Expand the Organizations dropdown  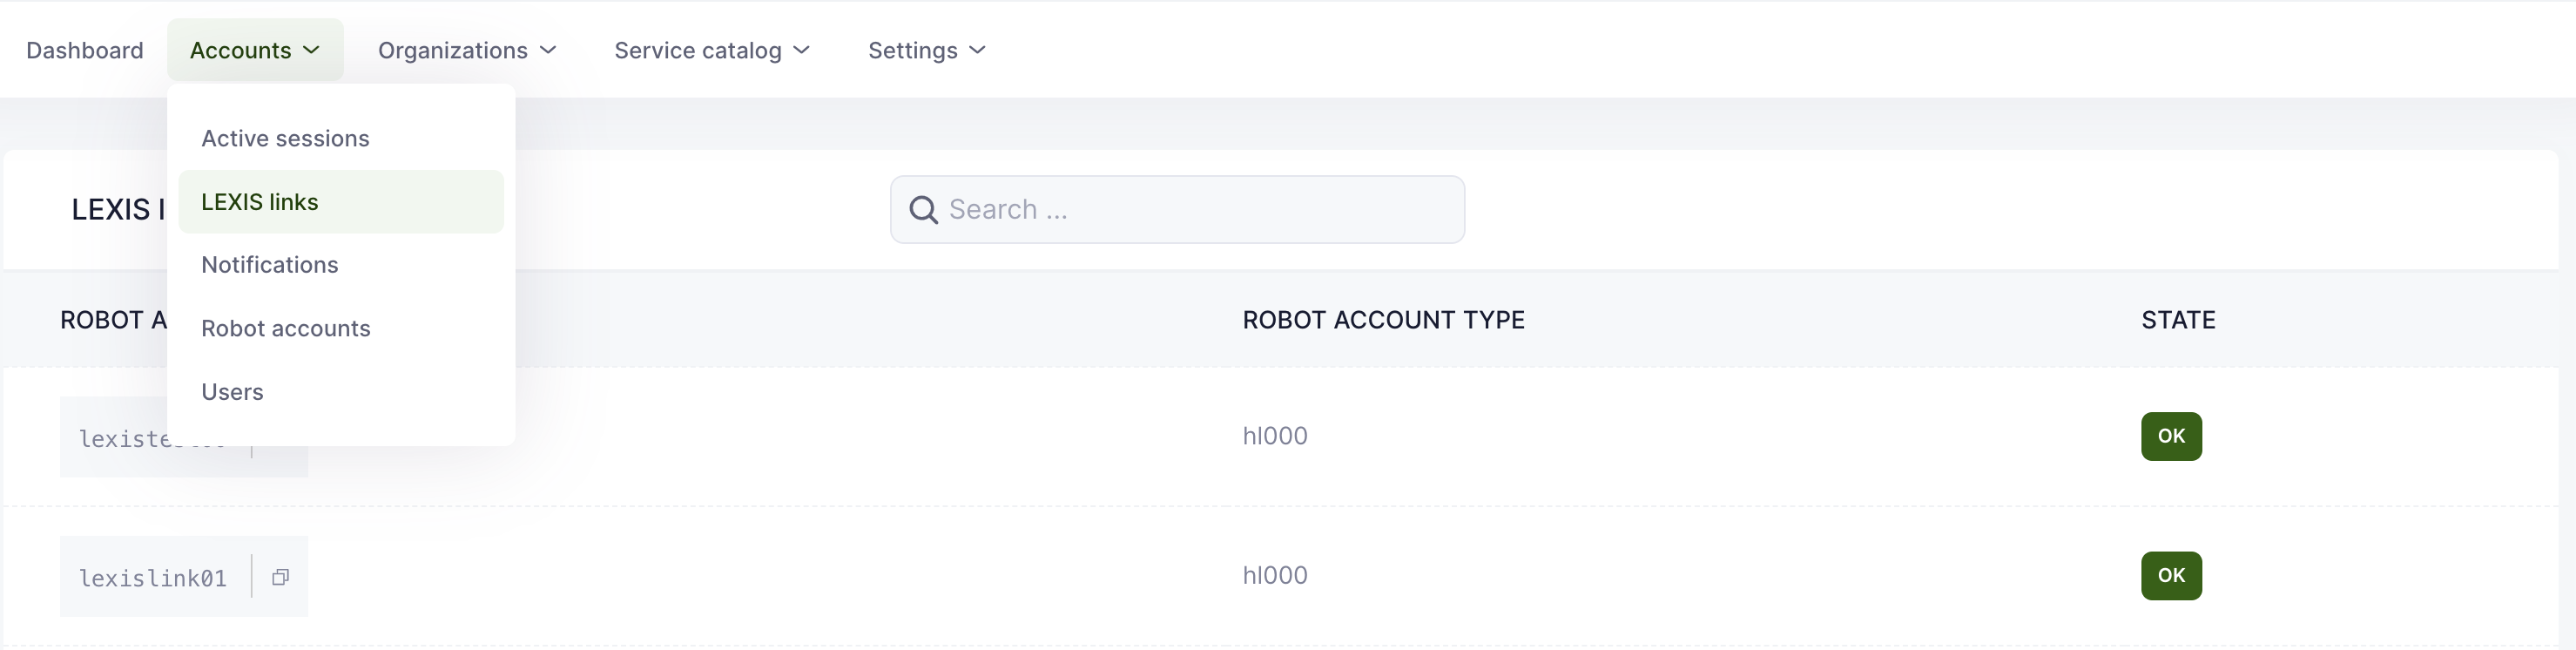(466, 50)
